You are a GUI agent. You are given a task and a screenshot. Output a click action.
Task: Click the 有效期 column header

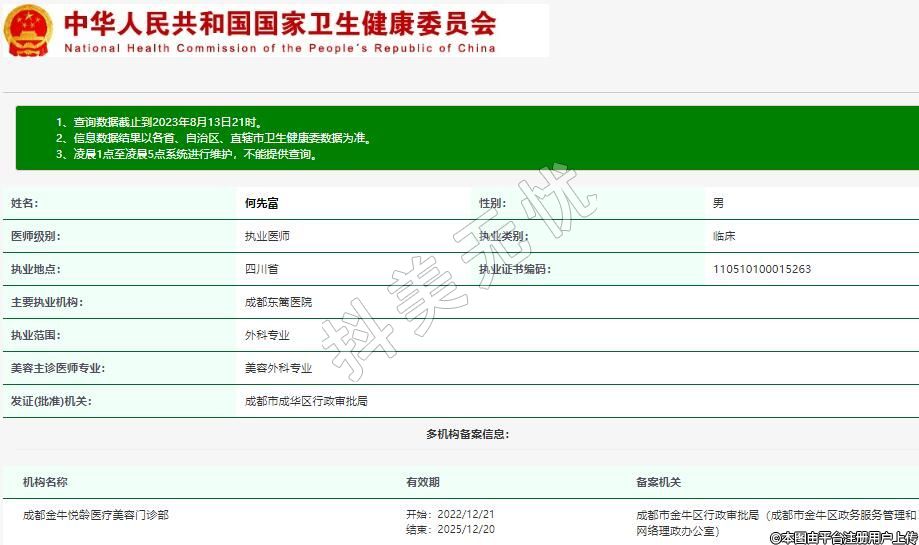point(422,482)
